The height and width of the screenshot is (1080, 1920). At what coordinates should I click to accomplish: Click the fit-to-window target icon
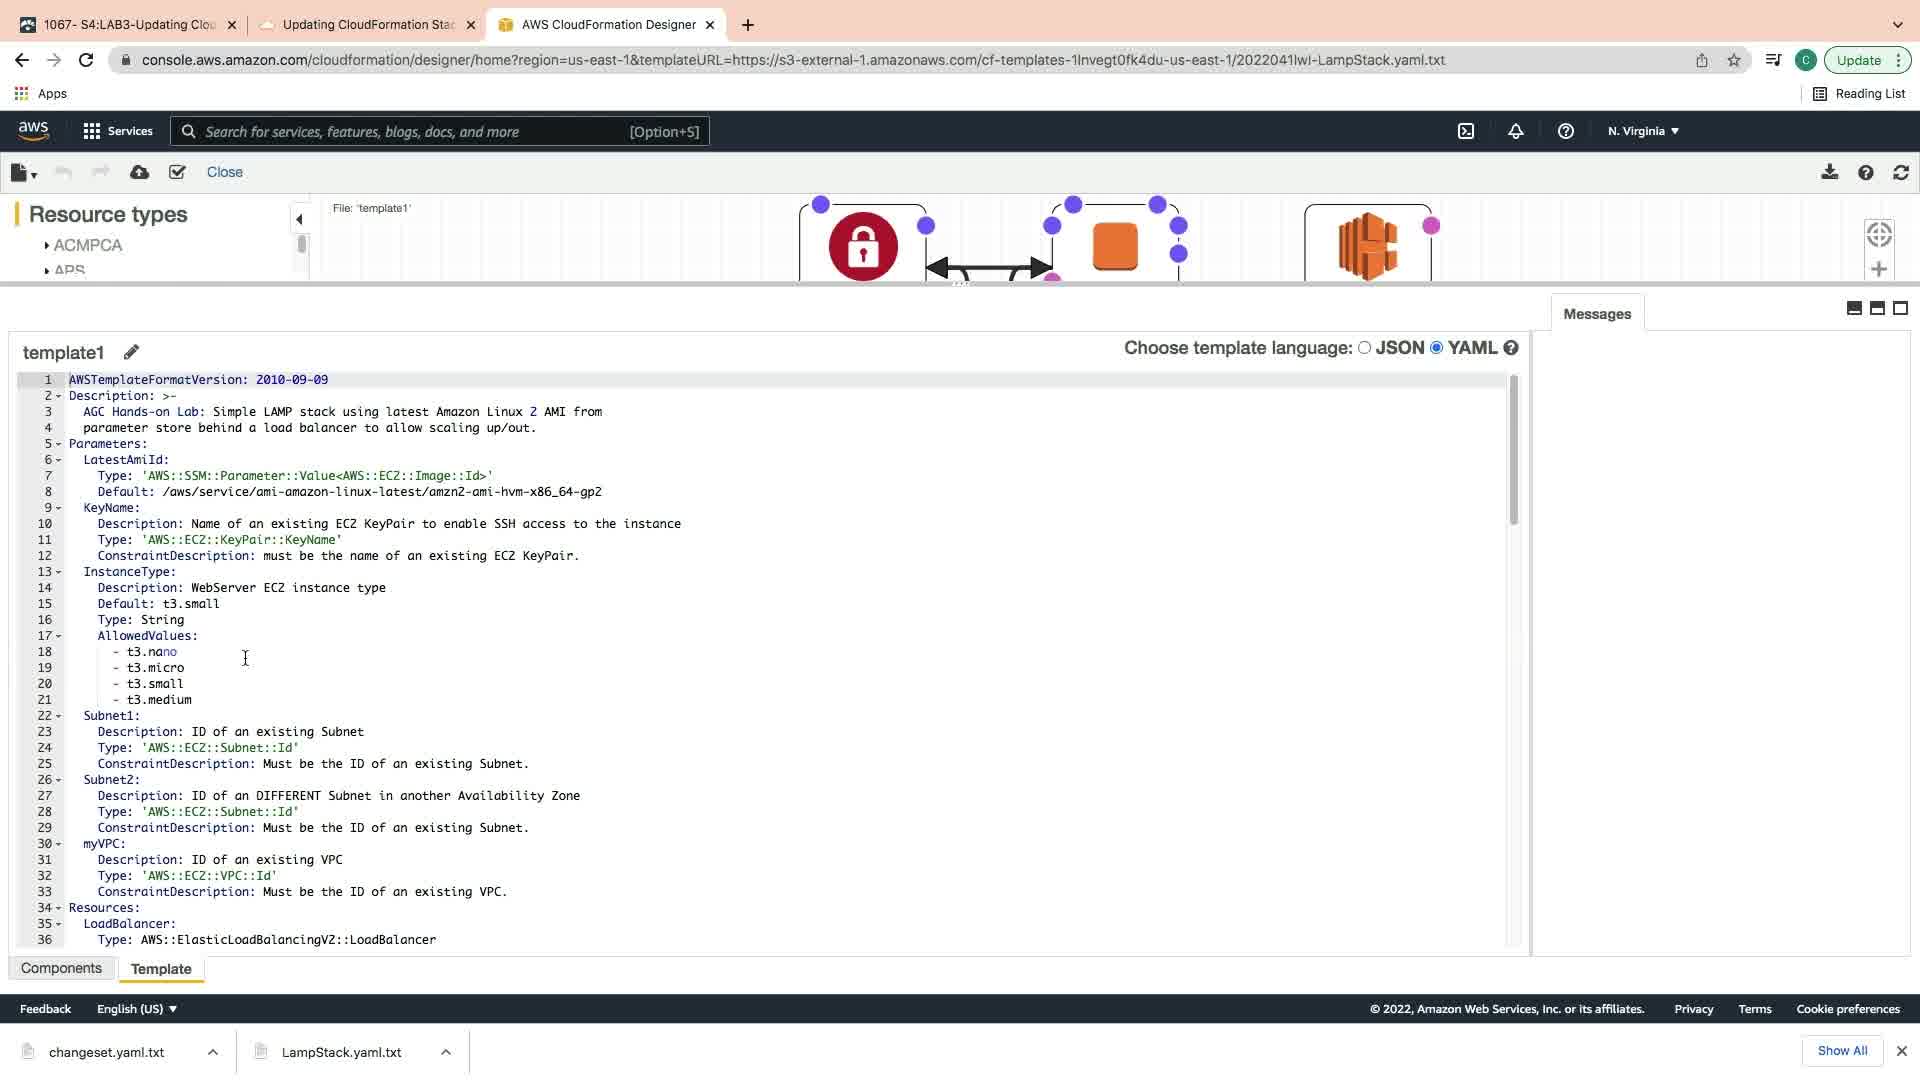[1879, 234]
